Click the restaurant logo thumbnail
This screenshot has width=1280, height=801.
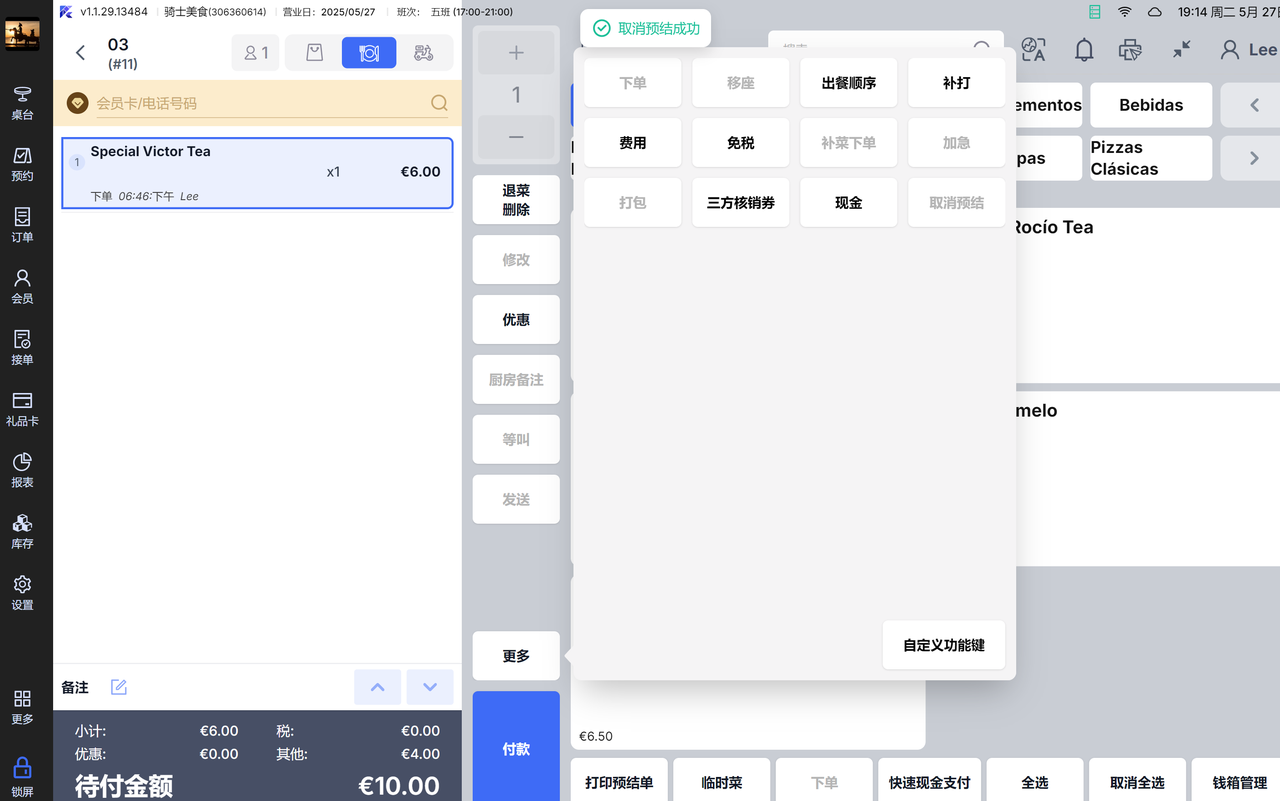pyautogui.click(x=22, y=35)
